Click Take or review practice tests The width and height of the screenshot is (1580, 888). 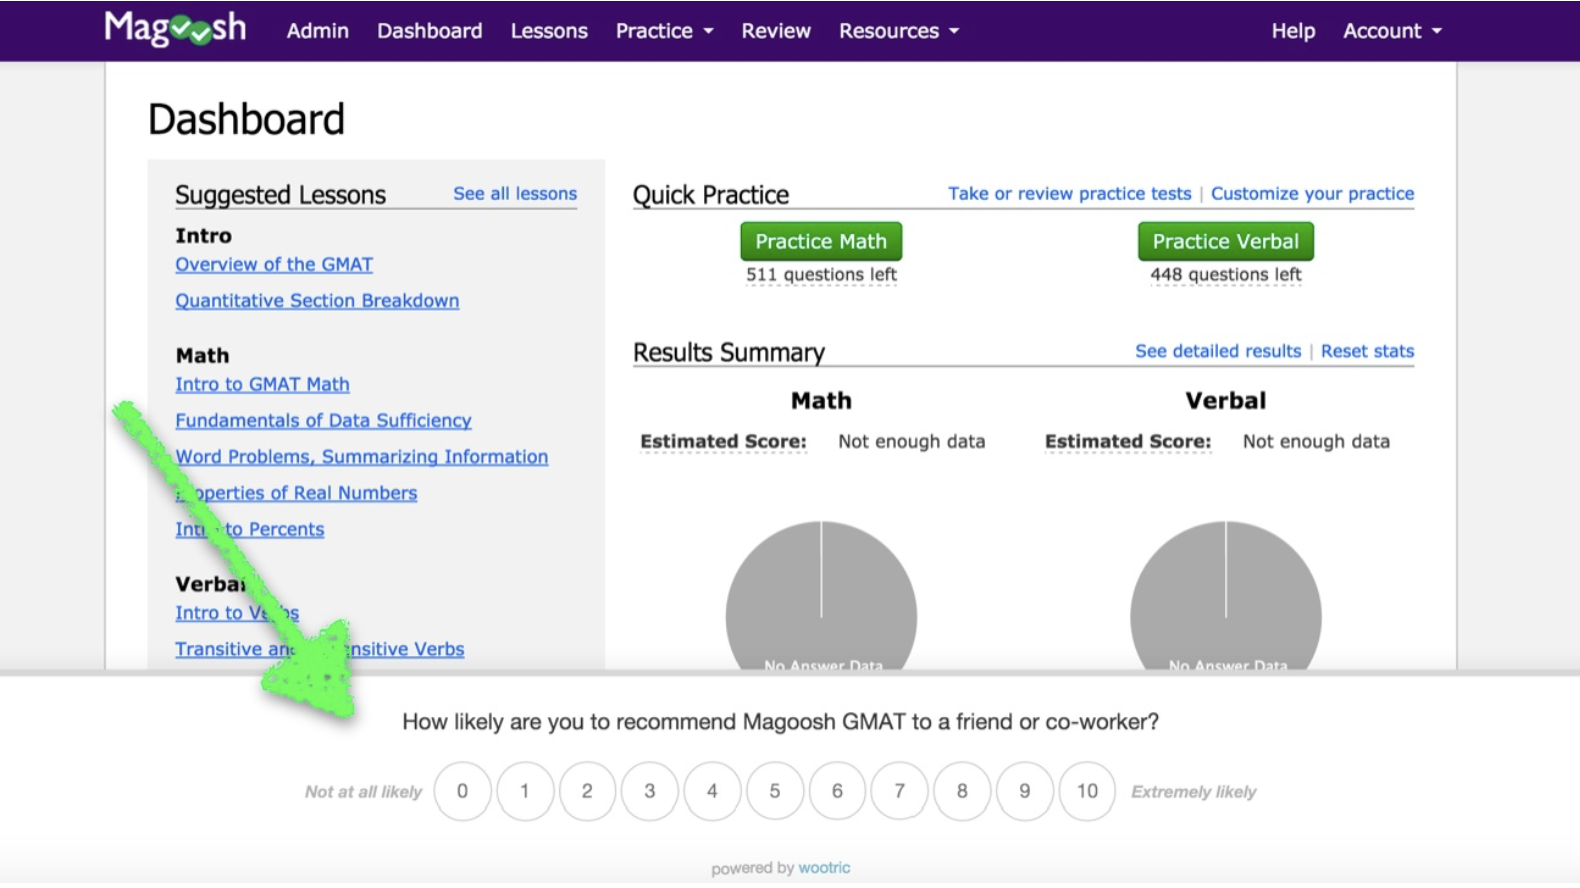[1070, 194]
